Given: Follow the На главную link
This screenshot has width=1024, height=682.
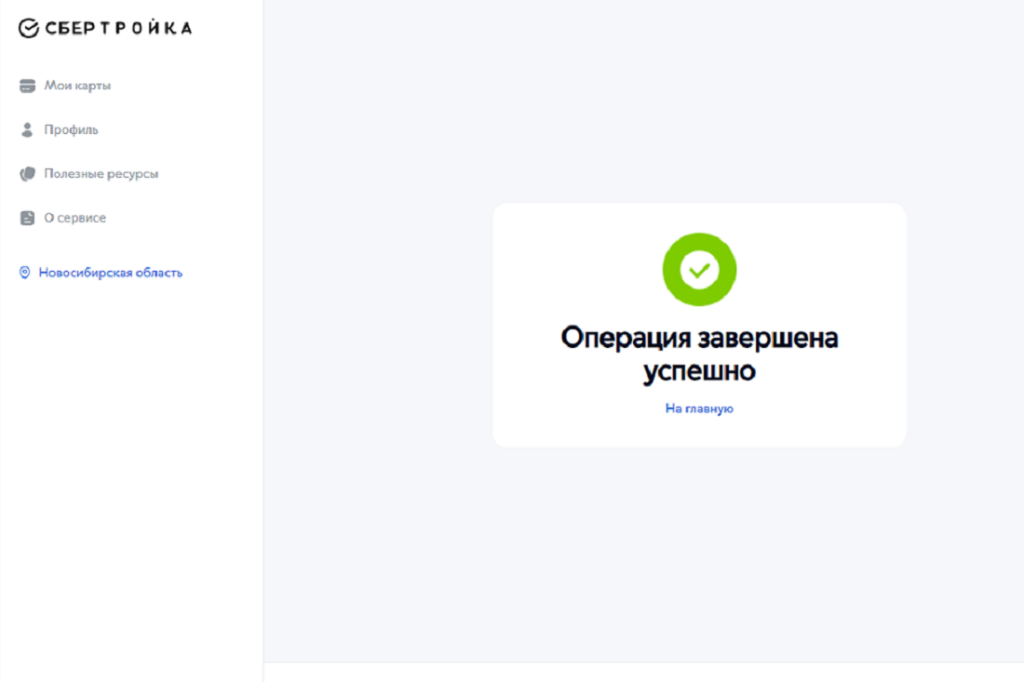Looking at the screenshot, I should point(699,409).
